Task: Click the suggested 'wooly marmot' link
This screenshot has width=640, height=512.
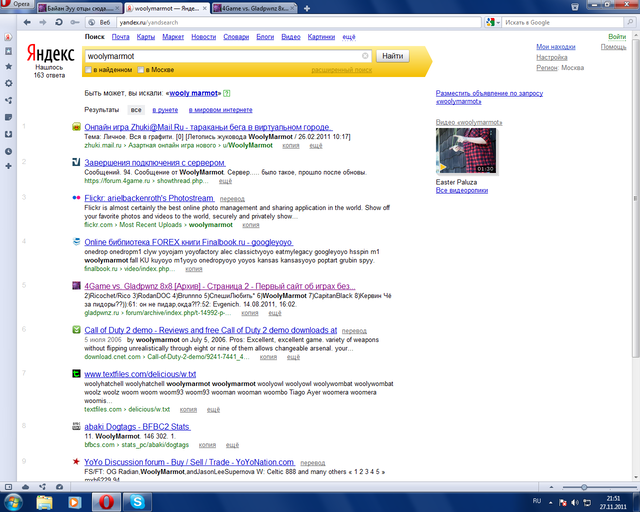Action: coord(193,93)
